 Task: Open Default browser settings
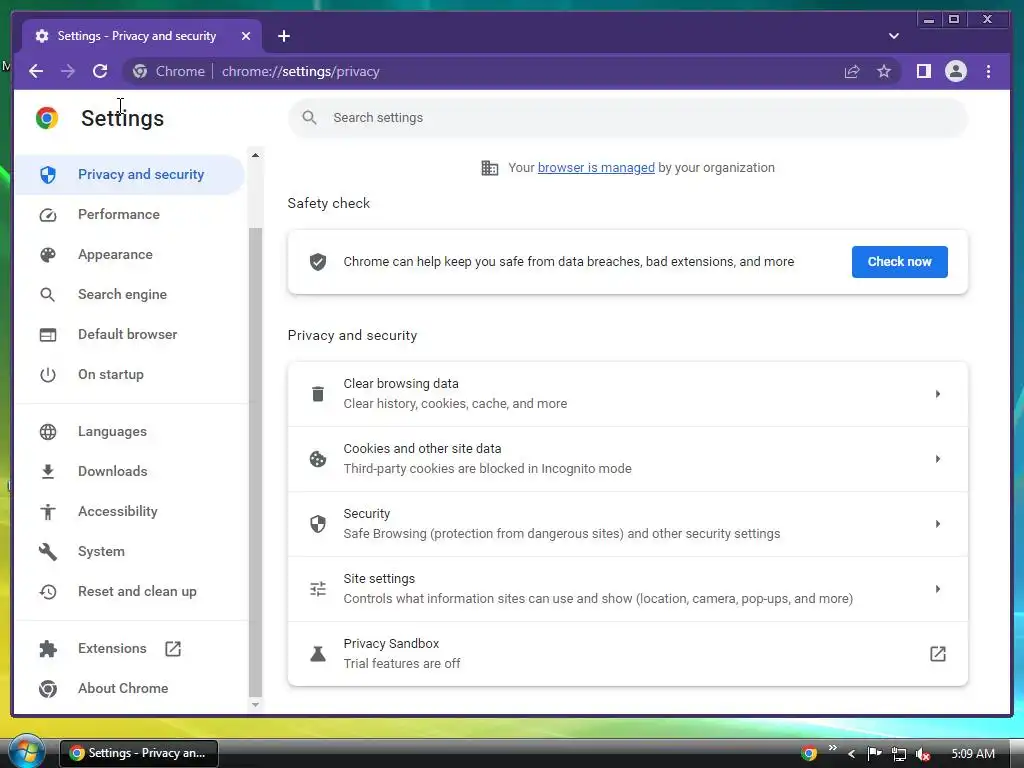click(129, 334)
